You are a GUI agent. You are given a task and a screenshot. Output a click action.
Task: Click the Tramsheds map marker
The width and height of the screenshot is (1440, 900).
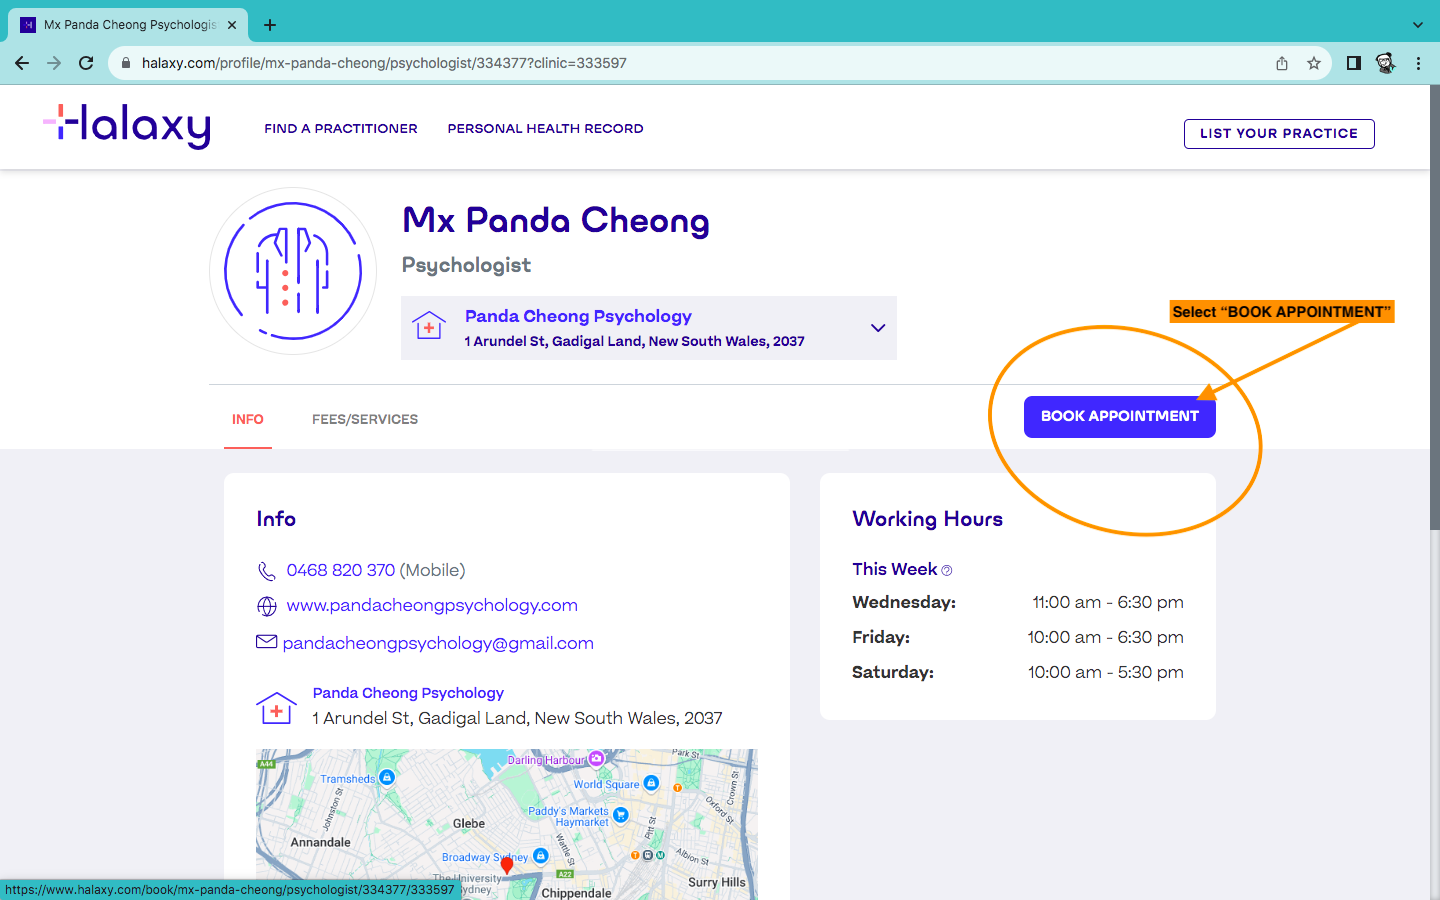[x=387, y=777]
